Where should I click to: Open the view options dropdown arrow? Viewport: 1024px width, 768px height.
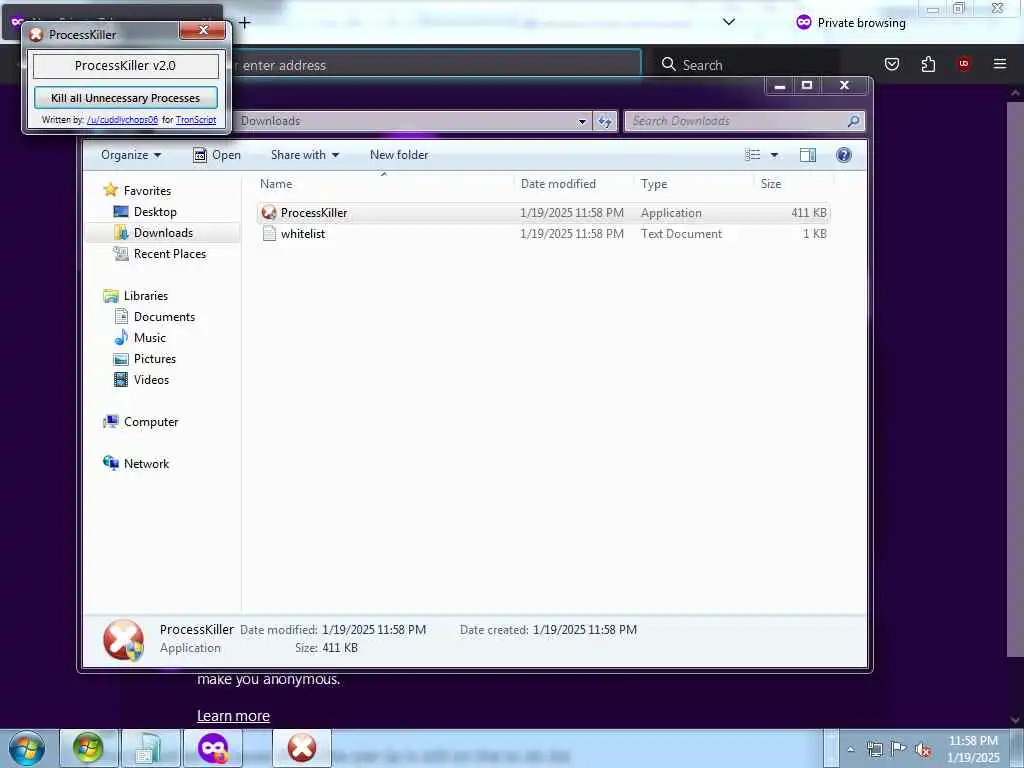(x=775, y=155)
